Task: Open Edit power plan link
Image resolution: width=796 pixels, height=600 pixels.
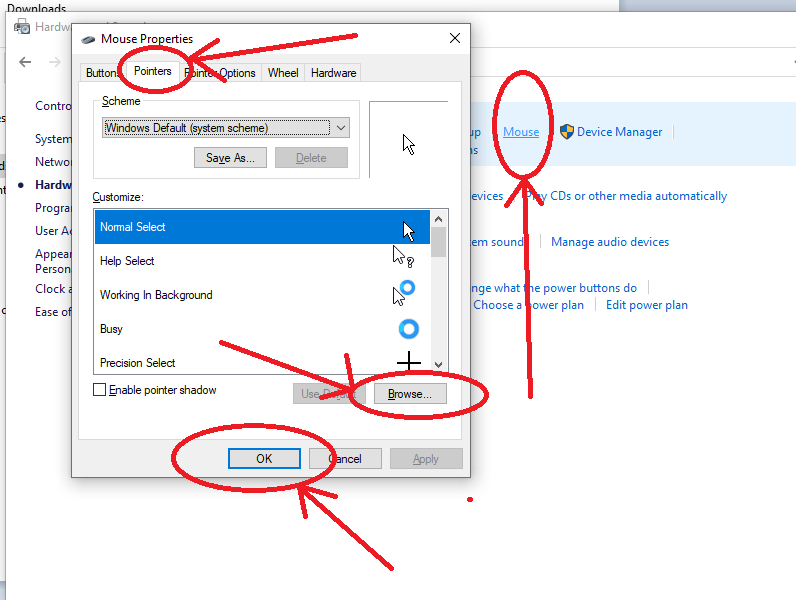Action: pos(646,305)
